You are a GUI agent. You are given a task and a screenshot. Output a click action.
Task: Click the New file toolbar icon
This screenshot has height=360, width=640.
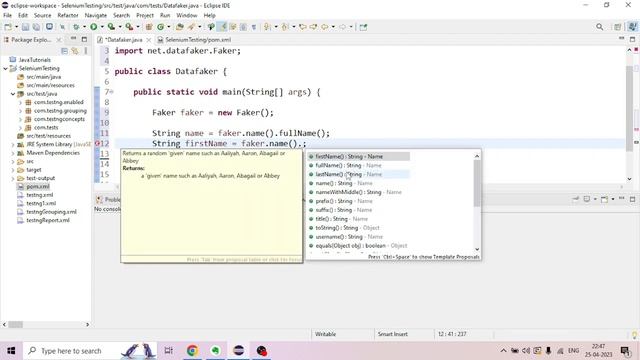(8, 27)
